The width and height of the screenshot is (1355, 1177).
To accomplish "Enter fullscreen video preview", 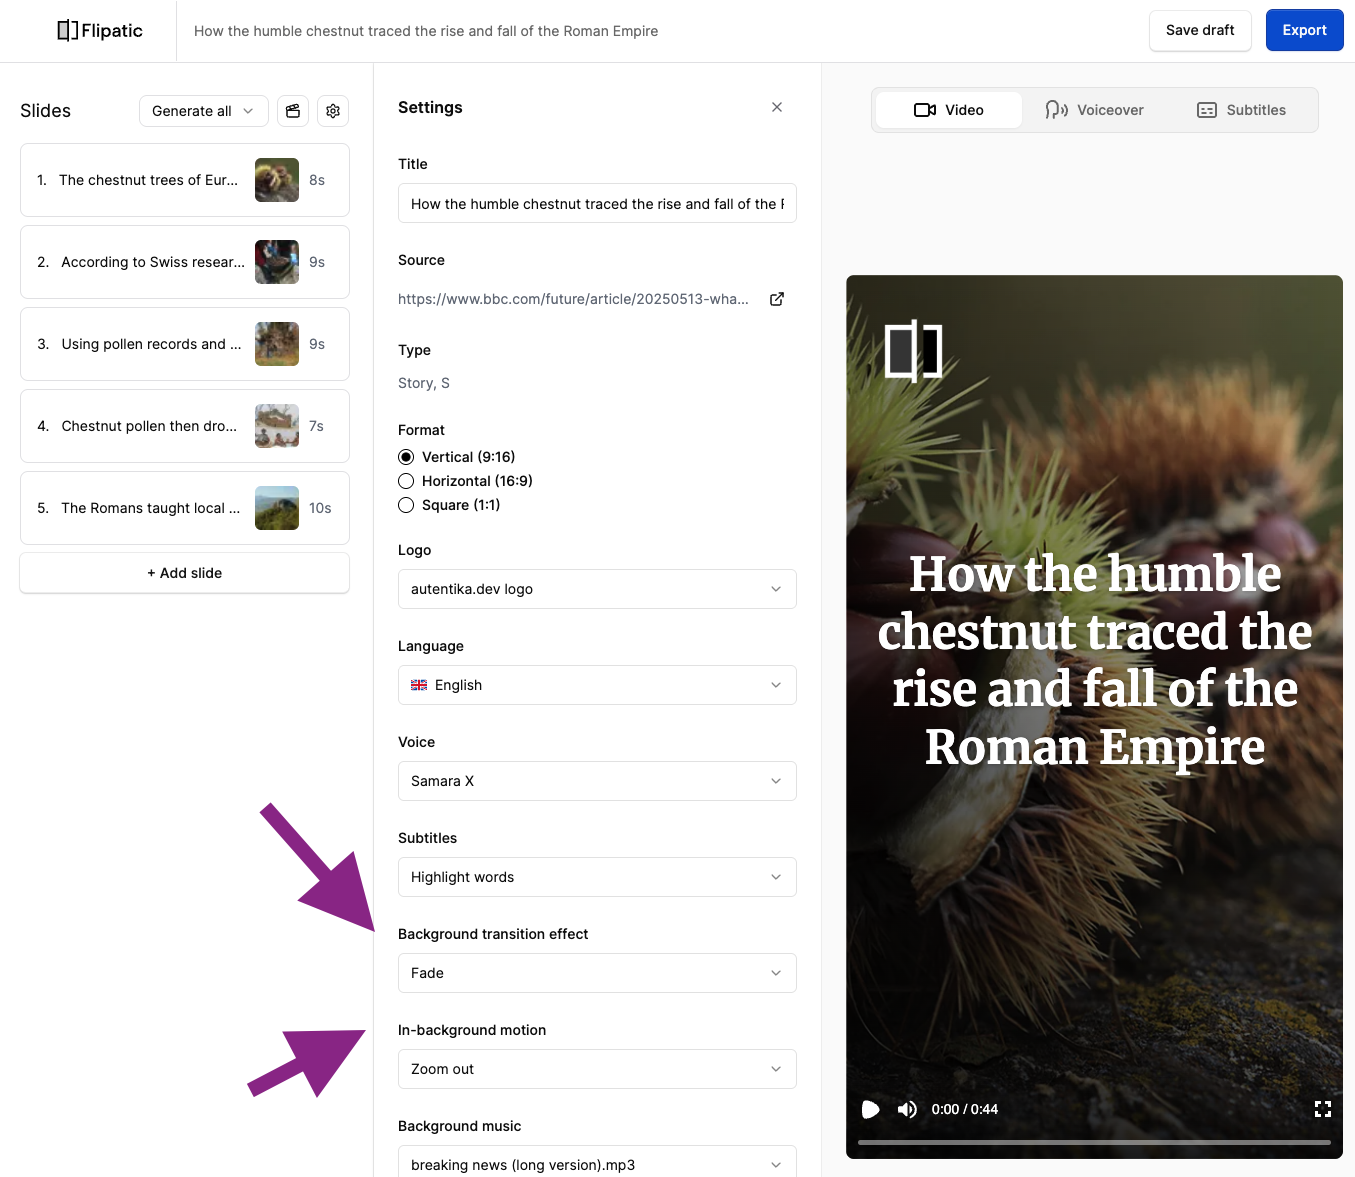I will click(x=1323, y=1109).
